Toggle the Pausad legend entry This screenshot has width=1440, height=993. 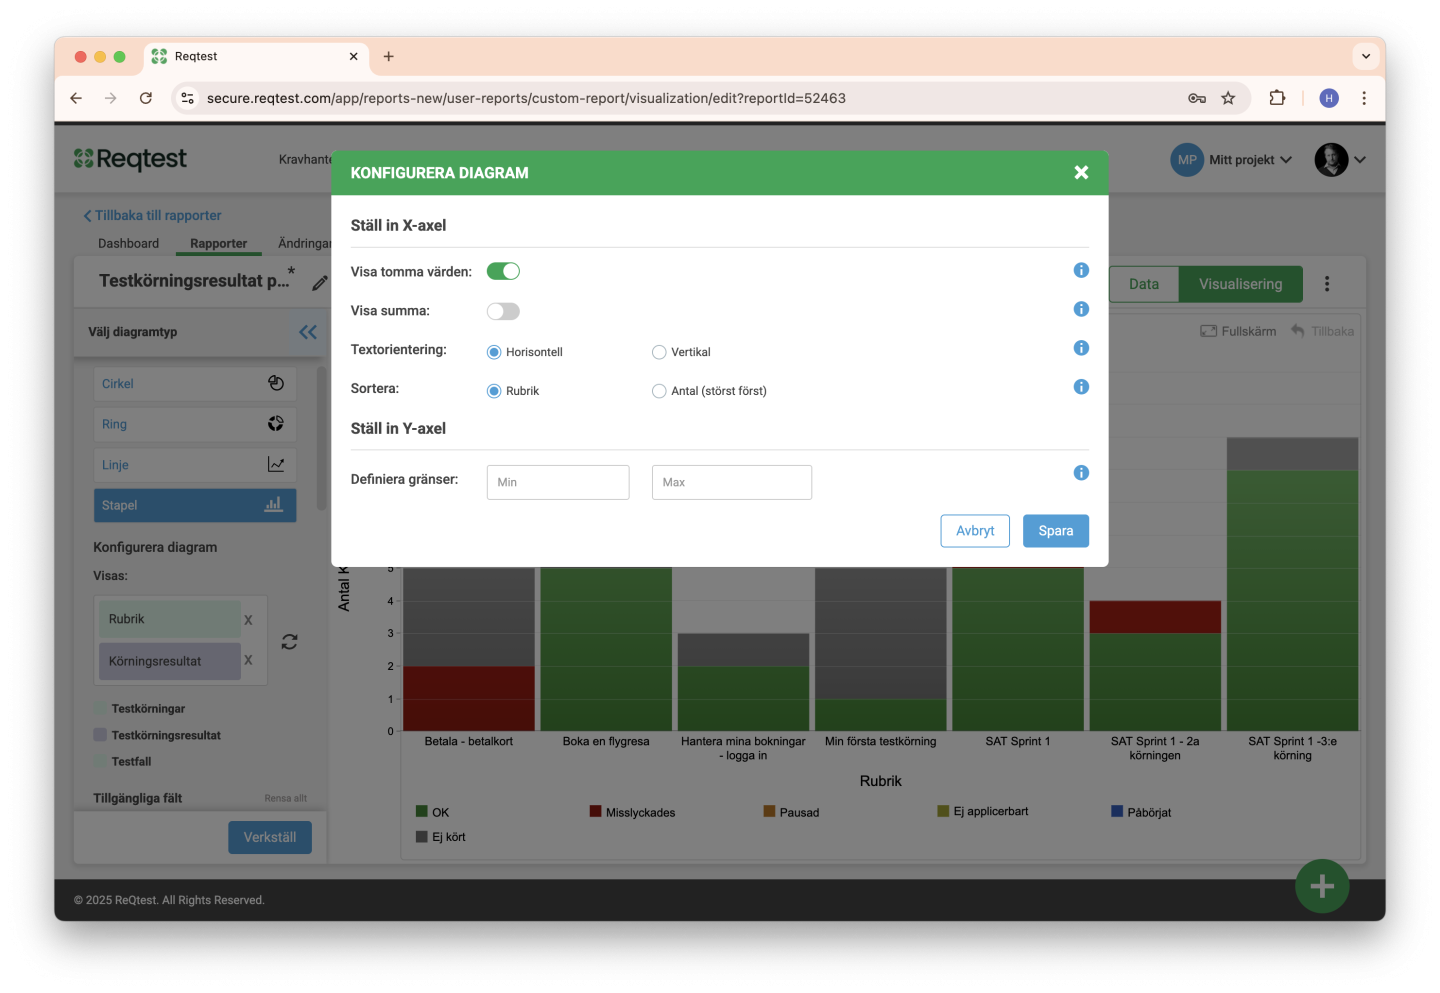[x=792, y=812]
